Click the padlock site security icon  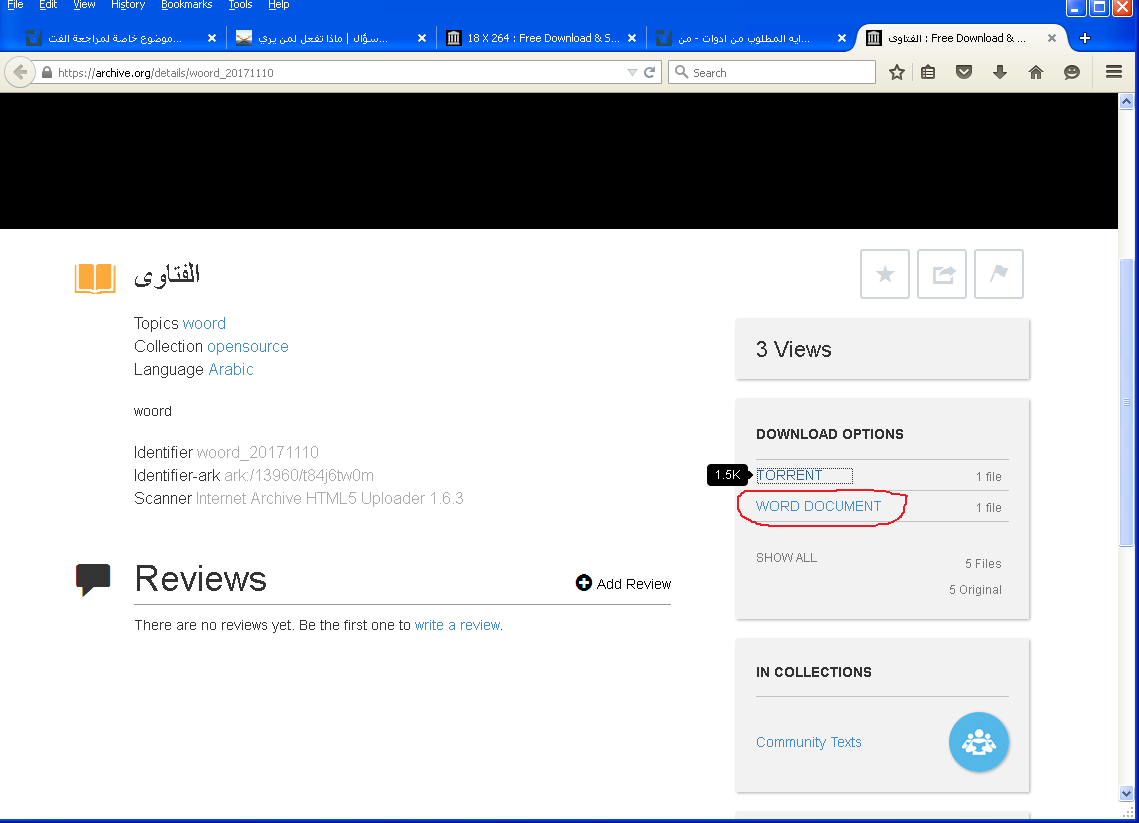pos(47,73)
